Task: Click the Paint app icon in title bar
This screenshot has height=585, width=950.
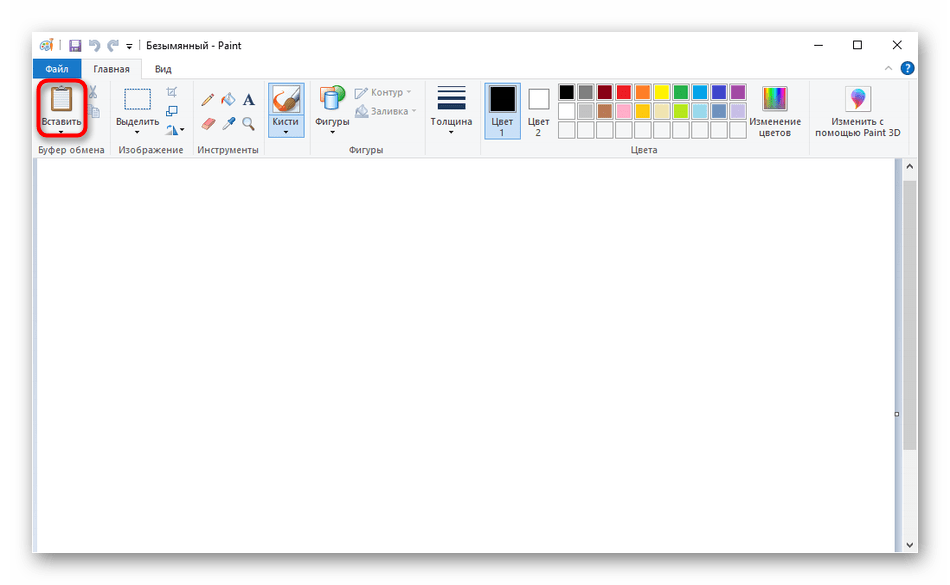Action: (x=47, y=45)
